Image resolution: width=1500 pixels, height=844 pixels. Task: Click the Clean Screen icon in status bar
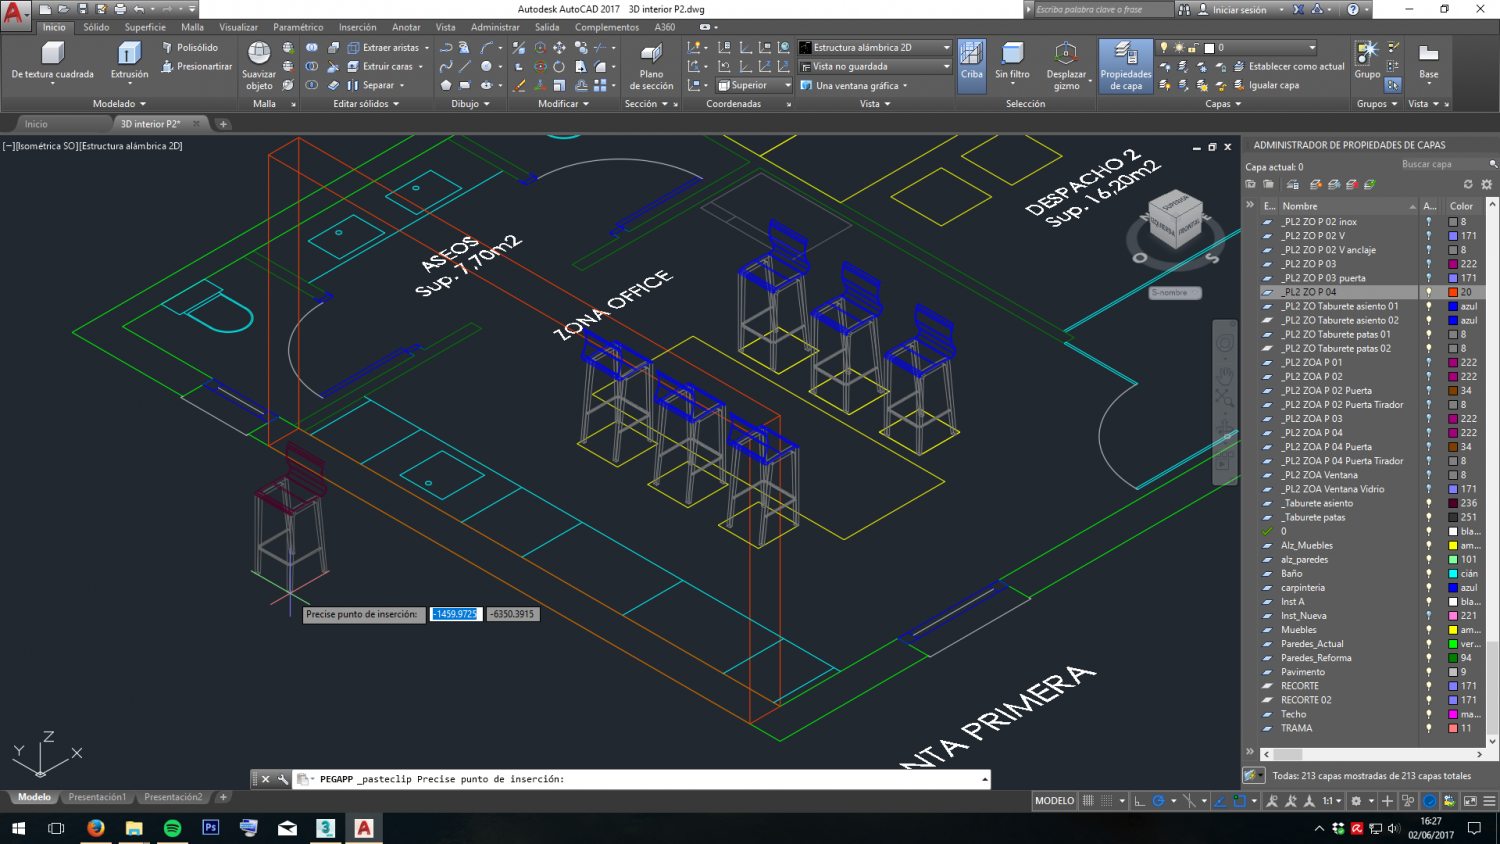pyautogui.click(x=1470, y=801)
